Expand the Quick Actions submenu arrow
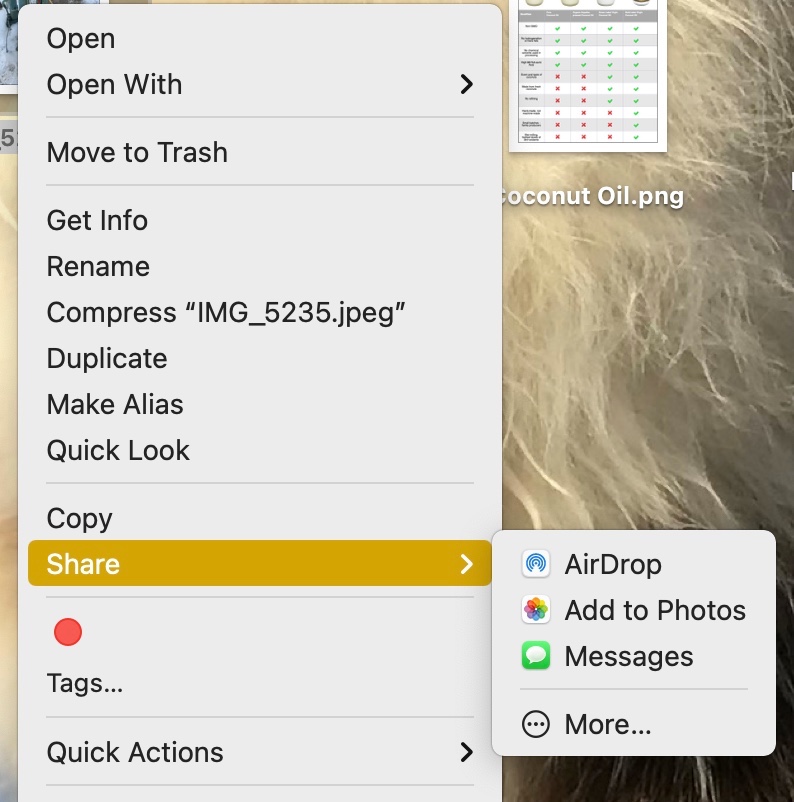Screen dimensions: 794x802 [x=466, y=752]
